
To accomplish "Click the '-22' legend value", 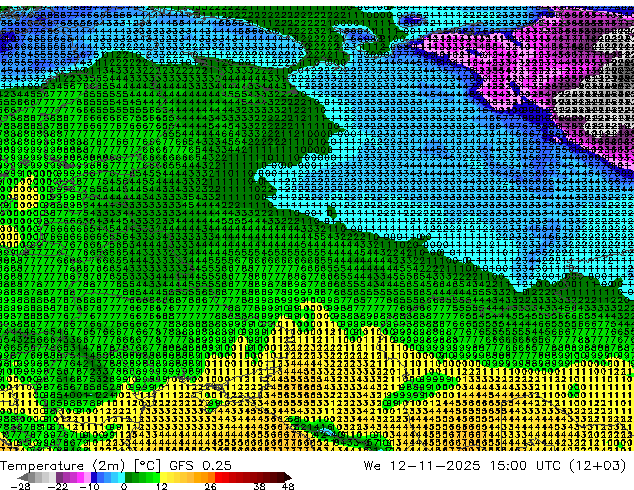I will click(x=58, y=486).
